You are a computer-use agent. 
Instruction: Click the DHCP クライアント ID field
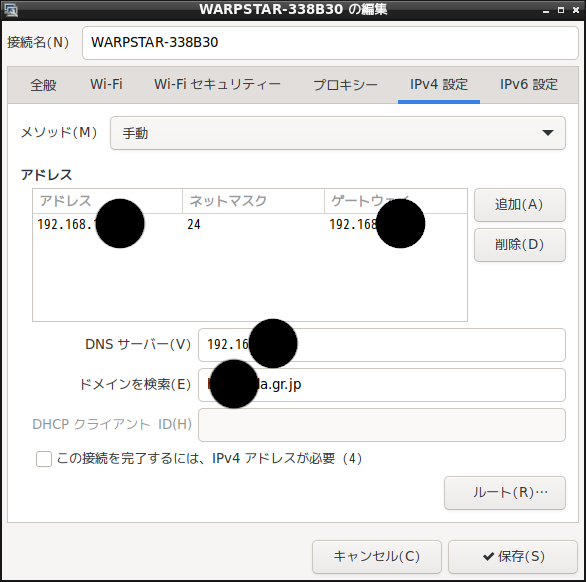pos(382,425)
